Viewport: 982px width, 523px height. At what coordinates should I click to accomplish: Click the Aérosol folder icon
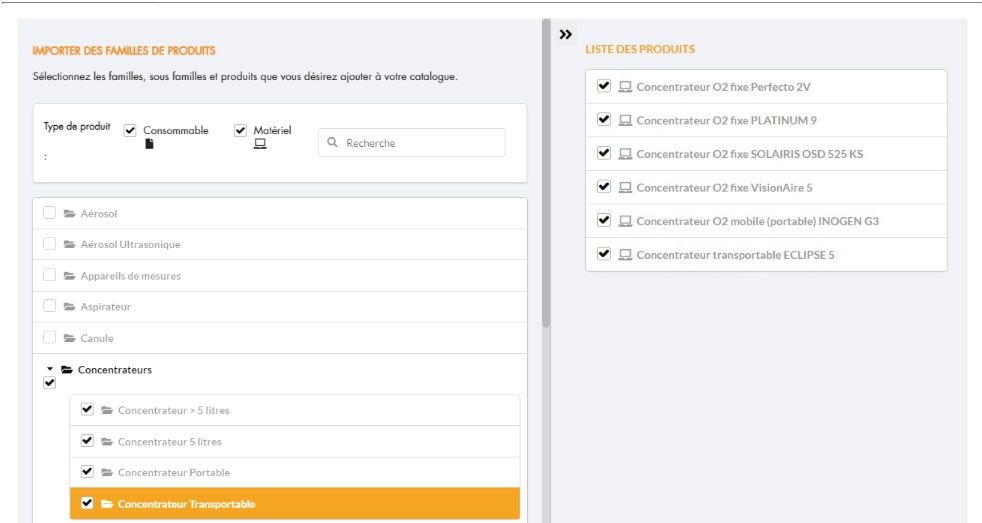[70, 214]
